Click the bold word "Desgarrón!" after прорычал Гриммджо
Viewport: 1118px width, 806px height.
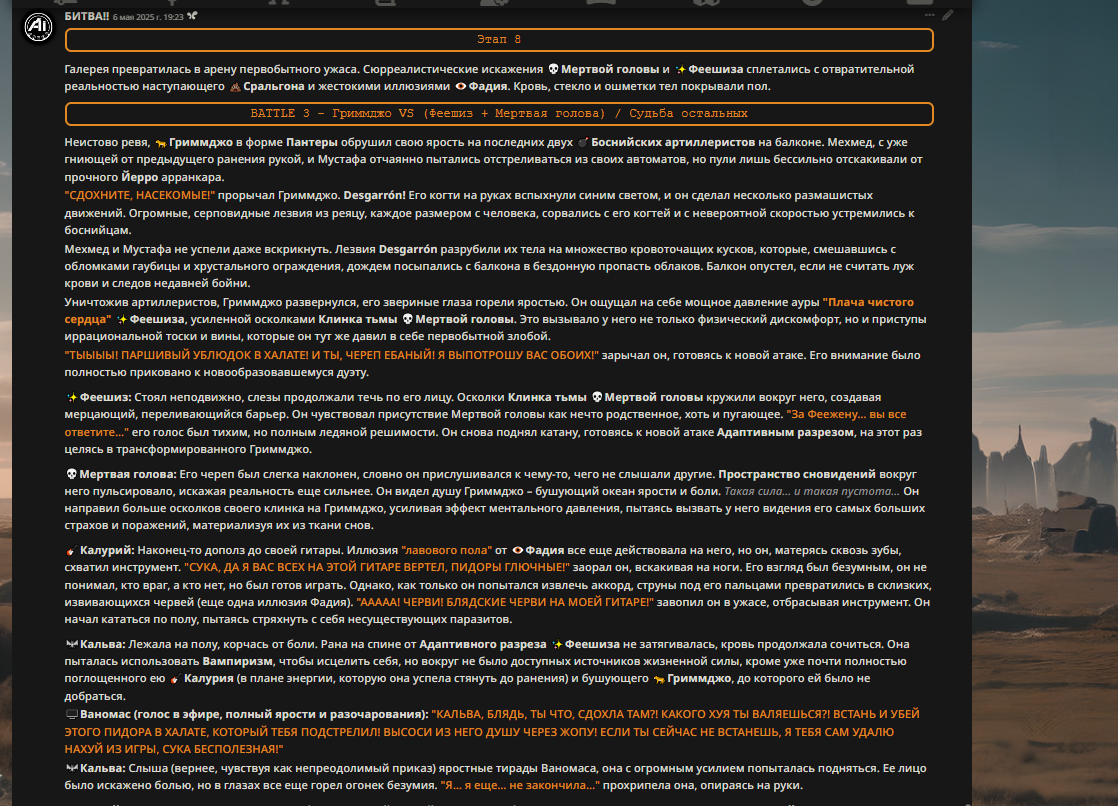[374, 195]
